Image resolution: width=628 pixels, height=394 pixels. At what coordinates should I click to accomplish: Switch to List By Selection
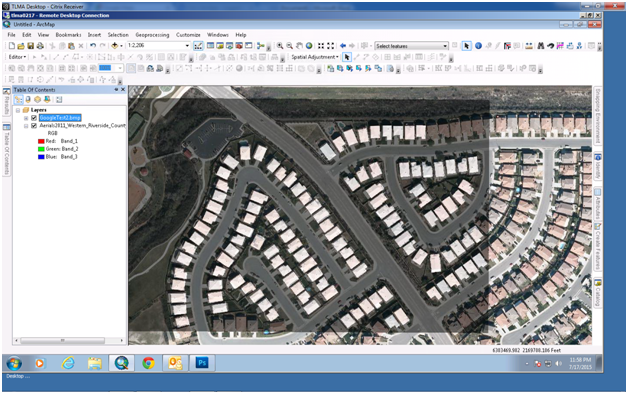(47, 99)
